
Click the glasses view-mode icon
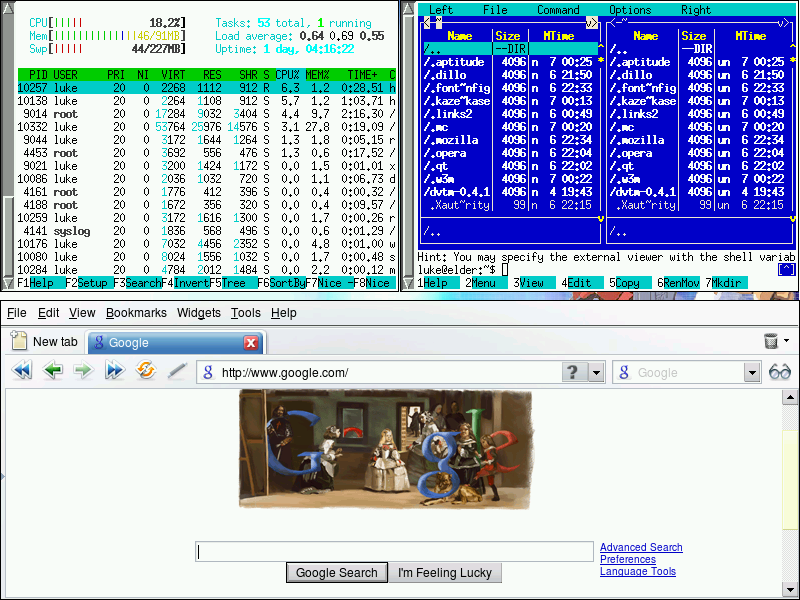[780, 372]
